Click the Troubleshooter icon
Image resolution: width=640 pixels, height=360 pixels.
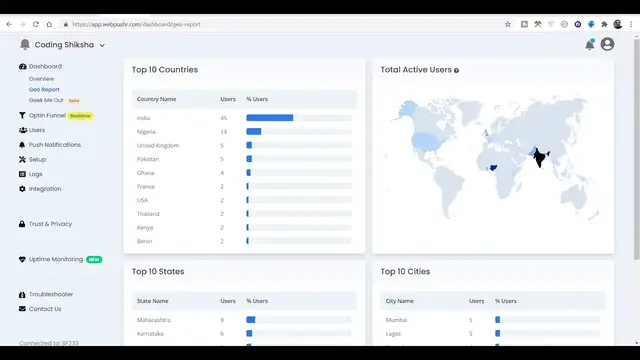click(22, 294)
